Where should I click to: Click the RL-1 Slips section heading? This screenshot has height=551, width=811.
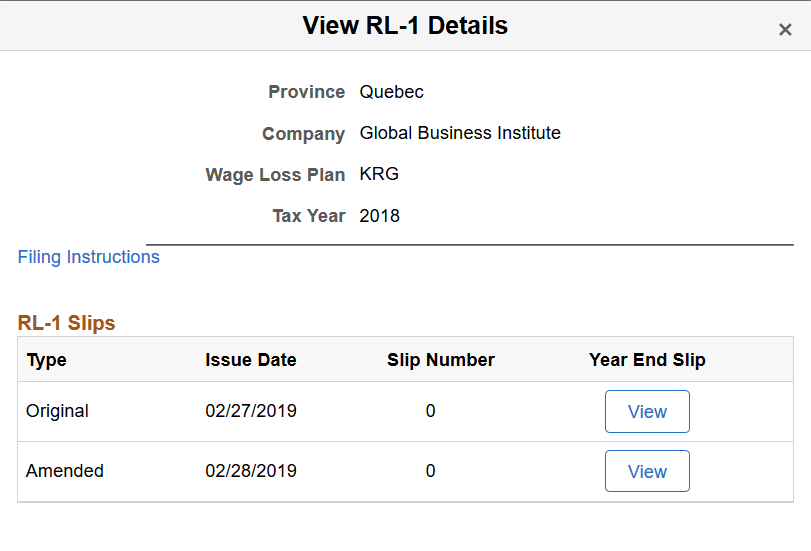click(67, 323)
